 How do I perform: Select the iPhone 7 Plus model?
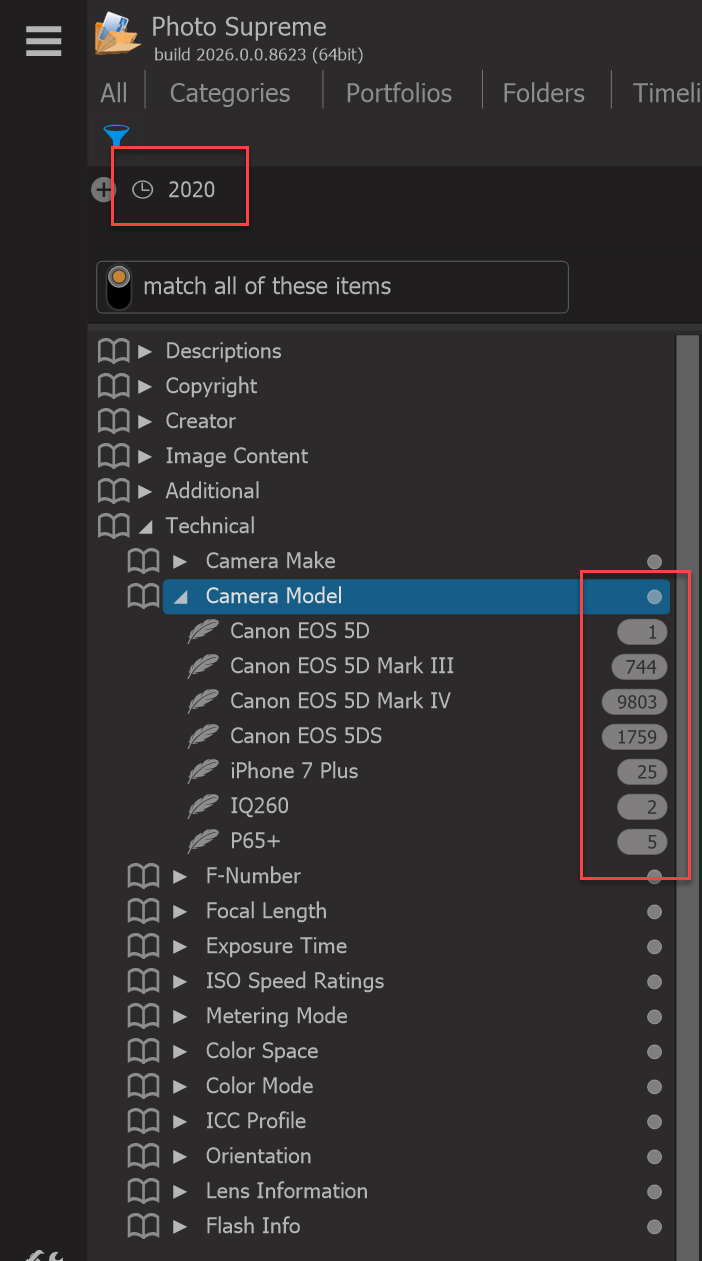pos(294,771)
